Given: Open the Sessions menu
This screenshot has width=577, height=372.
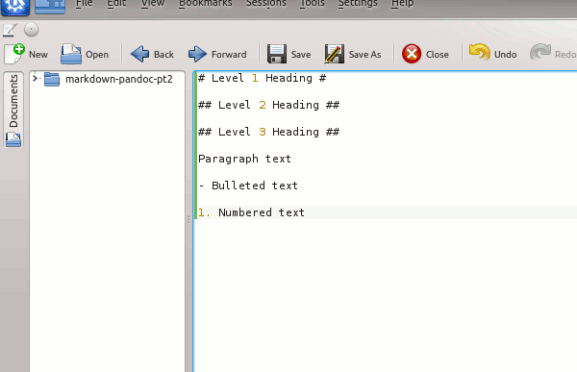Looking at the screenshot, I should 266,4.
